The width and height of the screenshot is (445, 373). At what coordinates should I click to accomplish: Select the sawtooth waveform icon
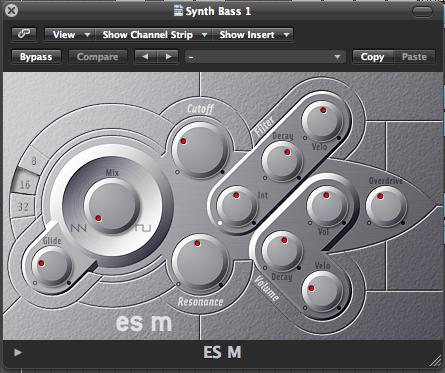[79, 228]
